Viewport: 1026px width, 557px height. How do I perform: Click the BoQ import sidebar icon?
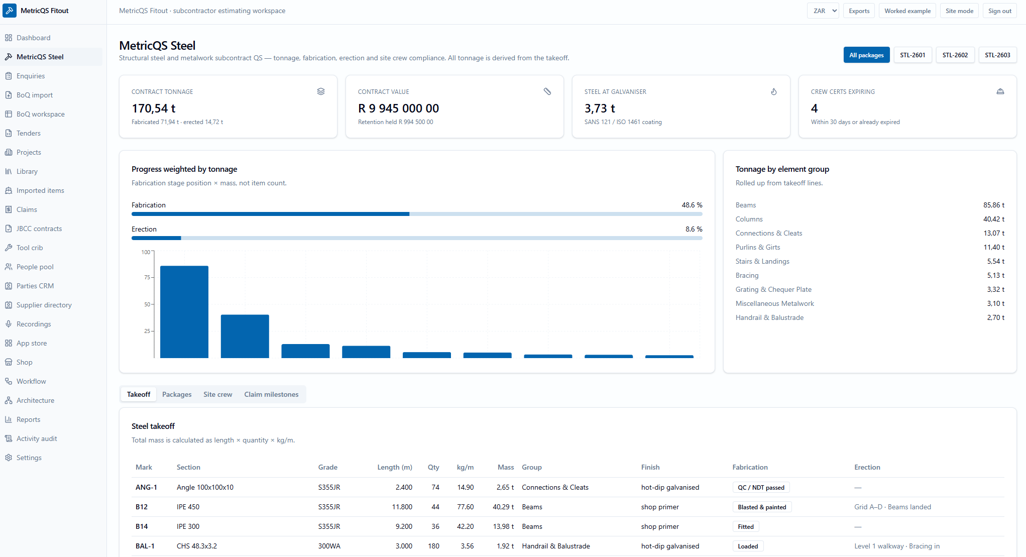[x=9, y=95]
